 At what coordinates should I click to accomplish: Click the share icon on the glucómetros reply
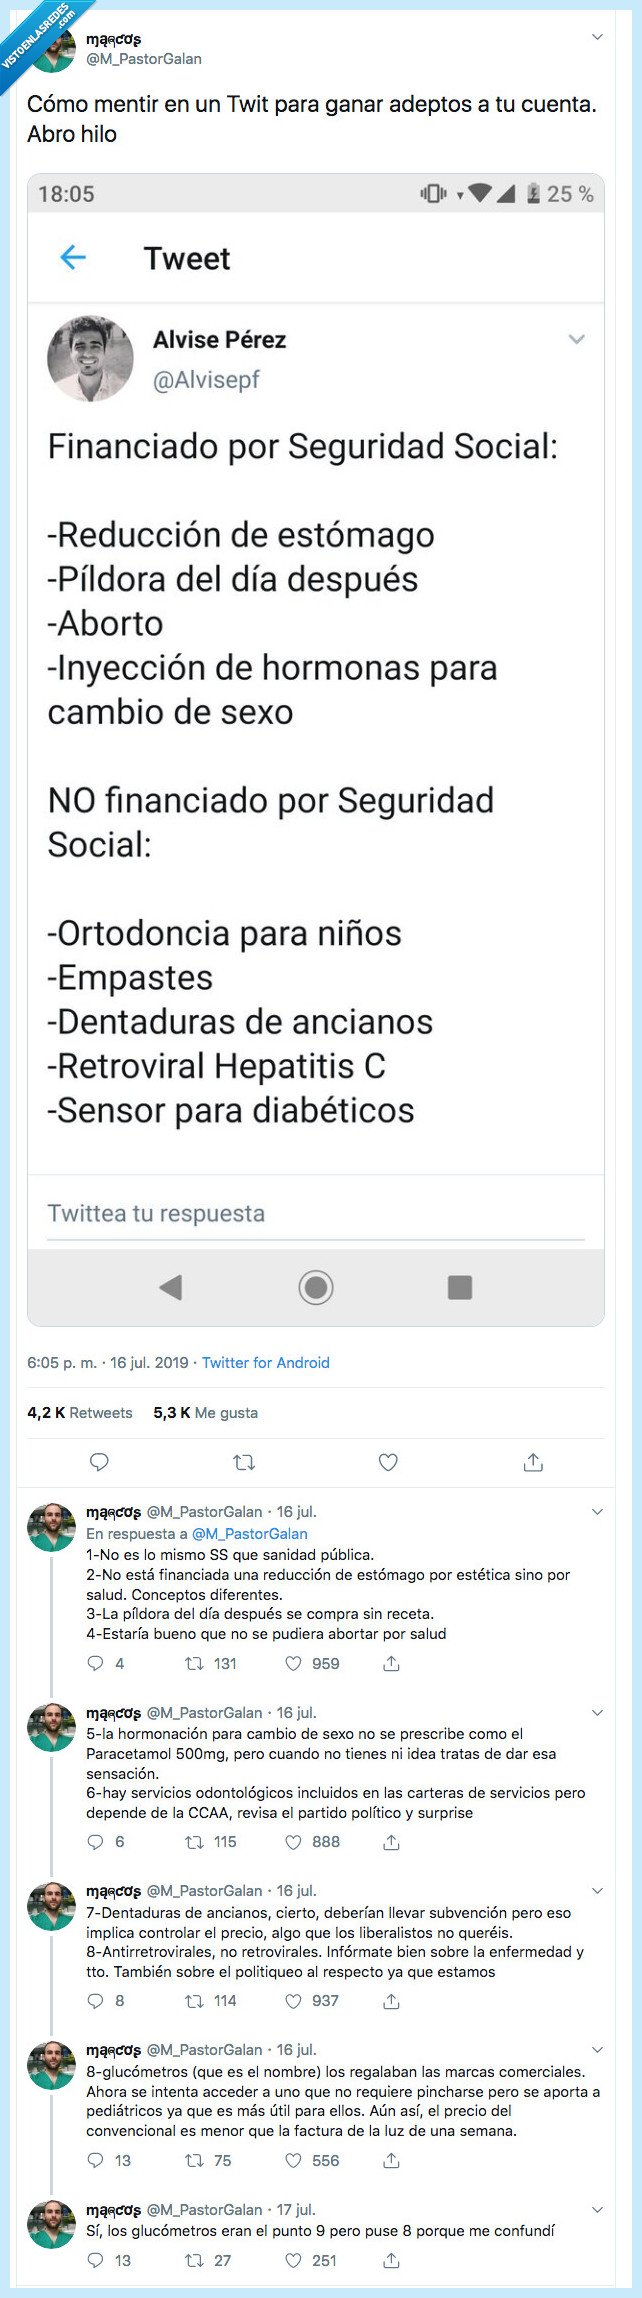click(390, 2161)
